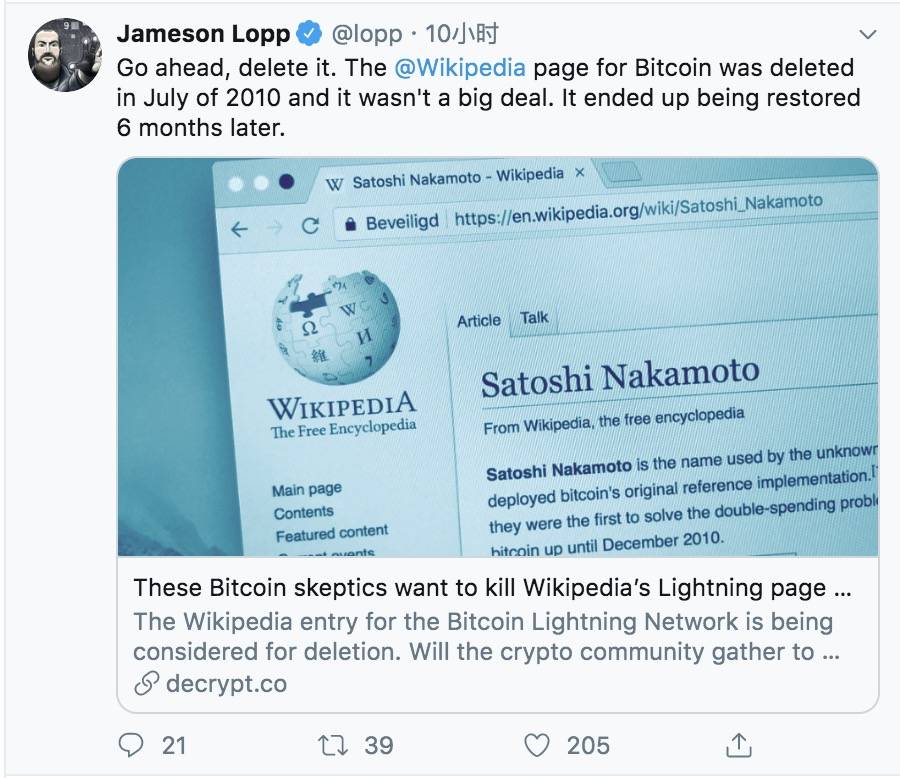Image resolution: width=900 pixels, height=778 pixels.
Task: Click the chain link icon beside decrypt.co
Action: pos(146,683)
